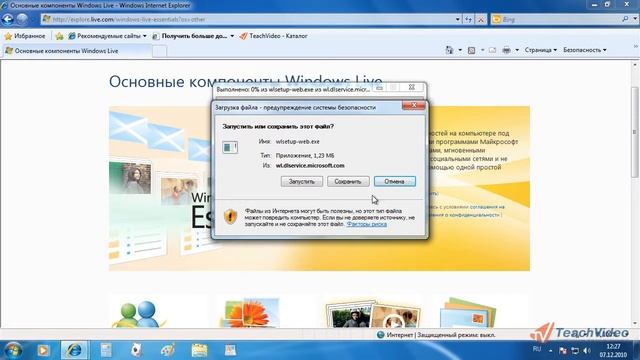Click the RSS feeds icon
The height and width of the screenshot is (360, 640).
[471, 50]
